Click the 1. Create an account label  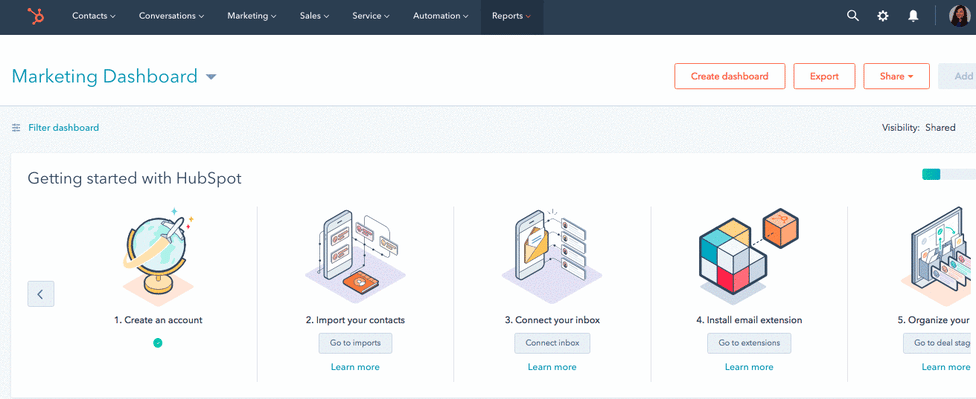point(158,320)
